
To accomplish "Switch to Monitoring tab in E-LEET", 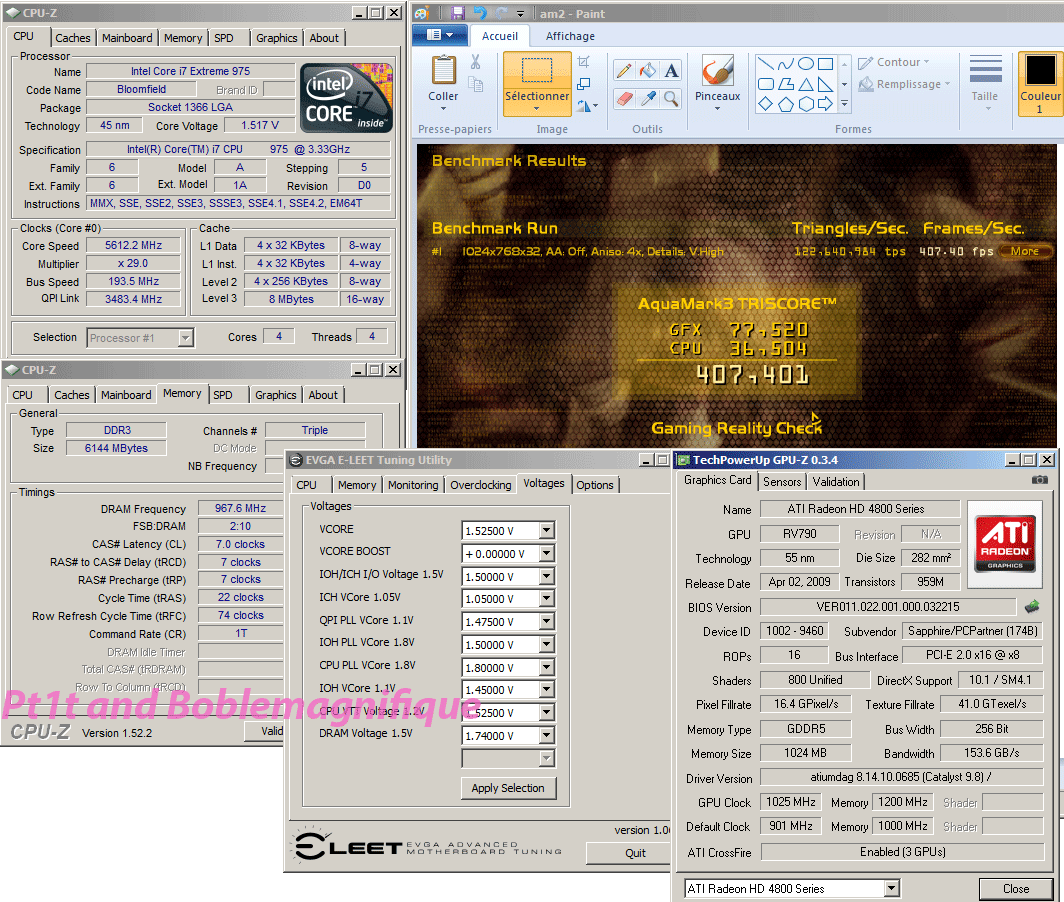I will coord(413,485).
